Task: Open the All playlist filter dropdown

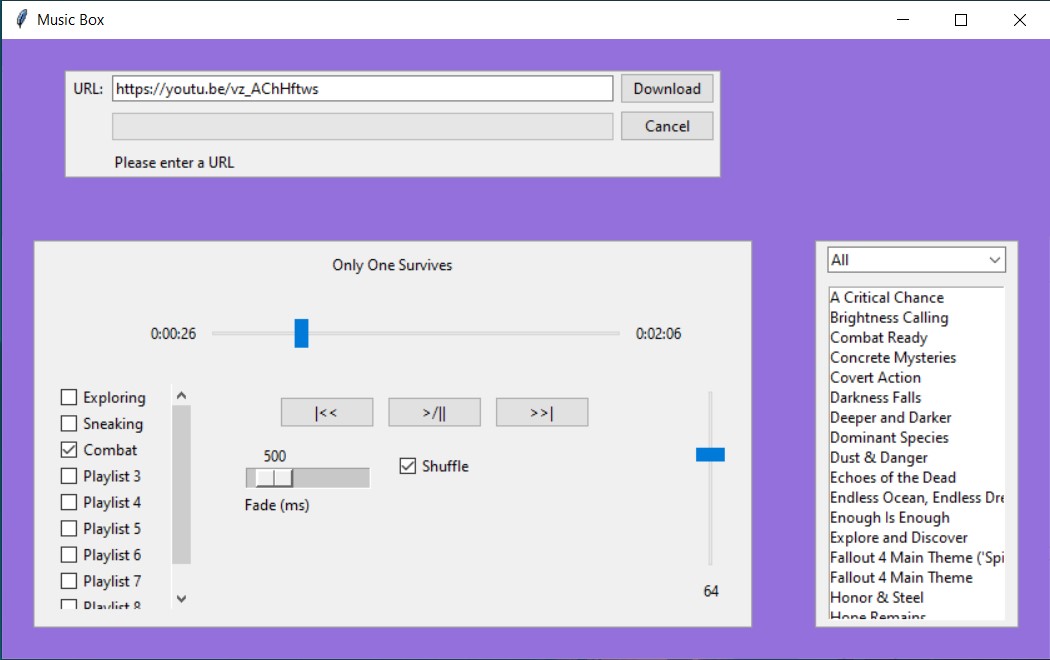Action: pos(916,260)
